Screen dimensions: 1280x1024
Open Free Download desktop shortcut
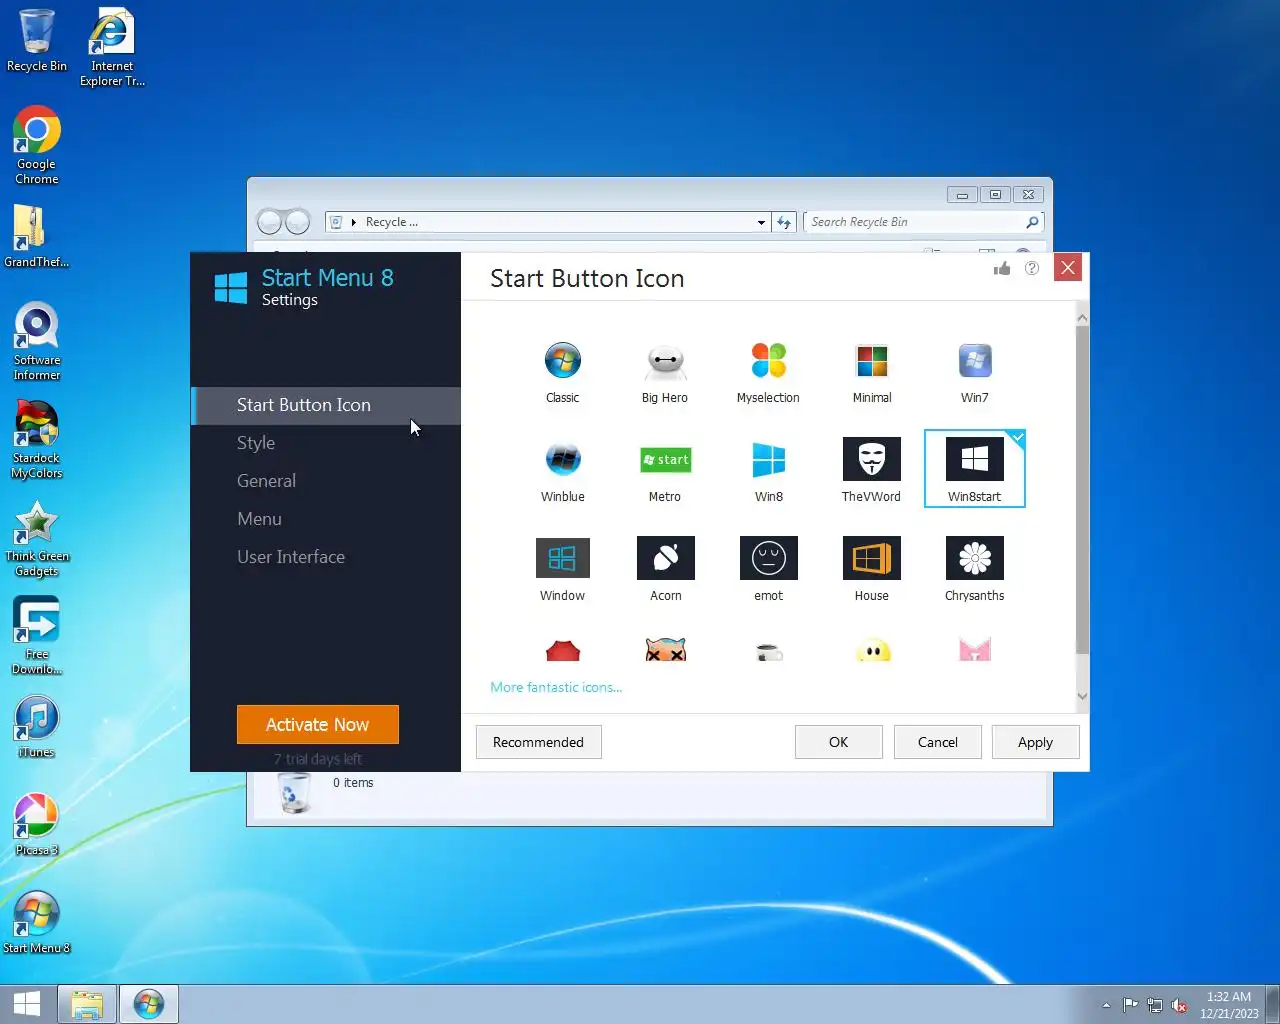coord(37,636)
